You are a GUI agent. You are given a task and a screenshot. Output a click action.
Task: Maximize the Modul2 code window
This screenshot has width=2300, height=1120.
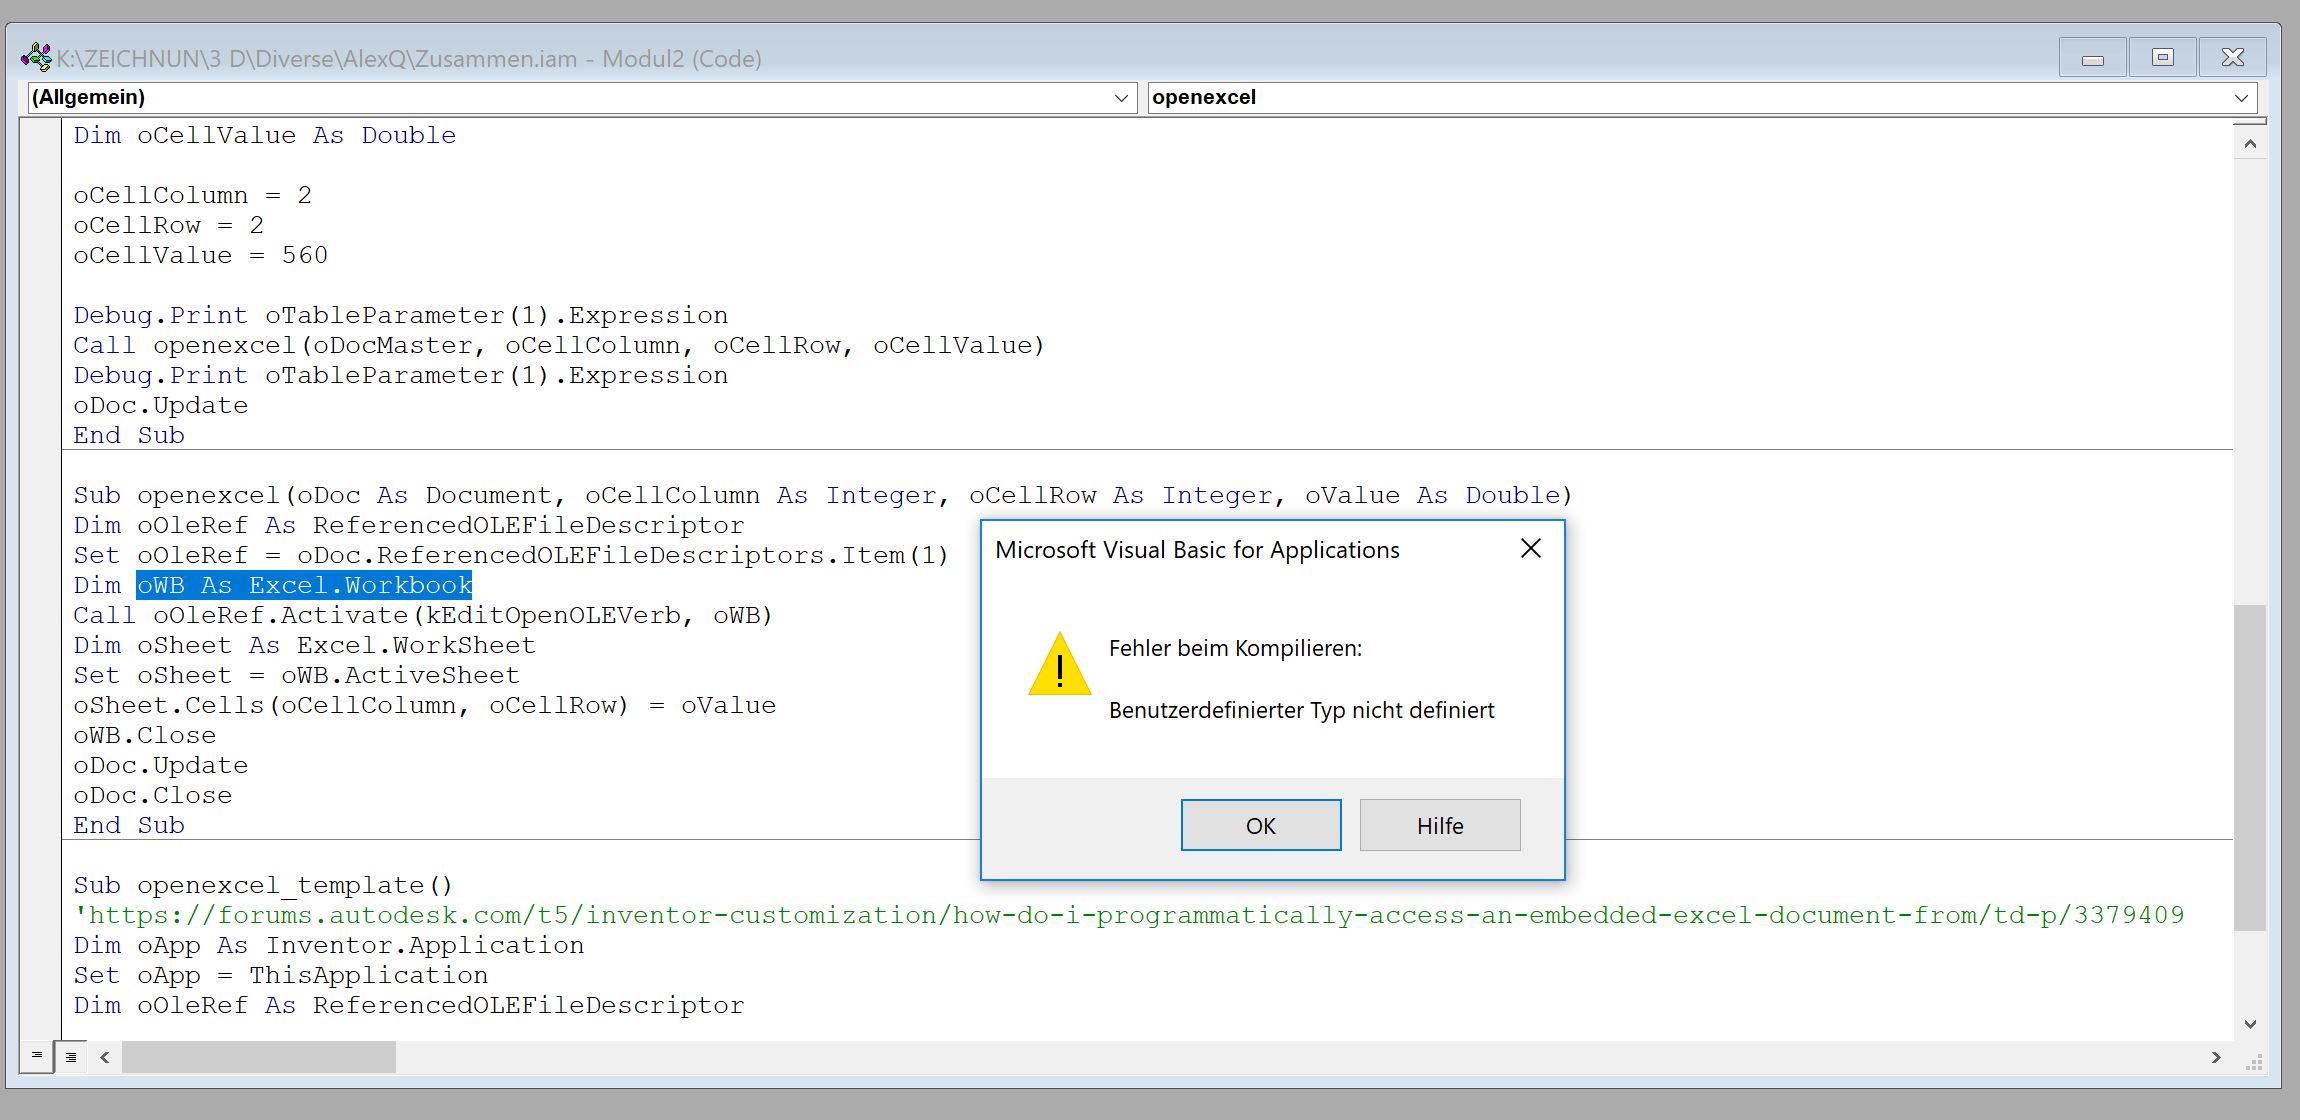(2162, 58)
